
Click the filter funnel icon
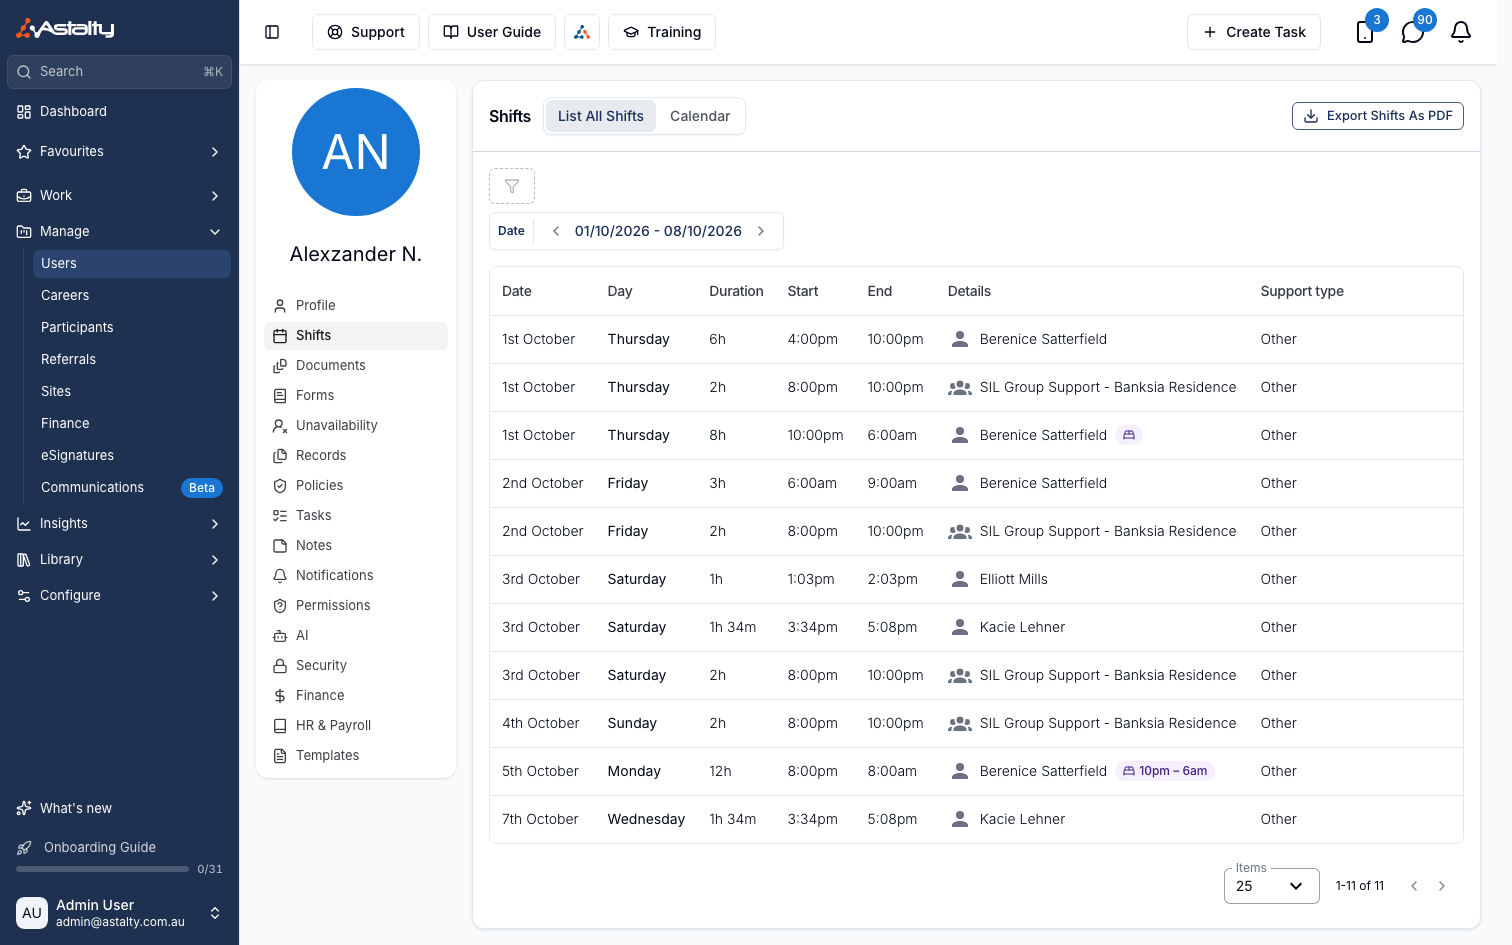click(x=512, y=186)
